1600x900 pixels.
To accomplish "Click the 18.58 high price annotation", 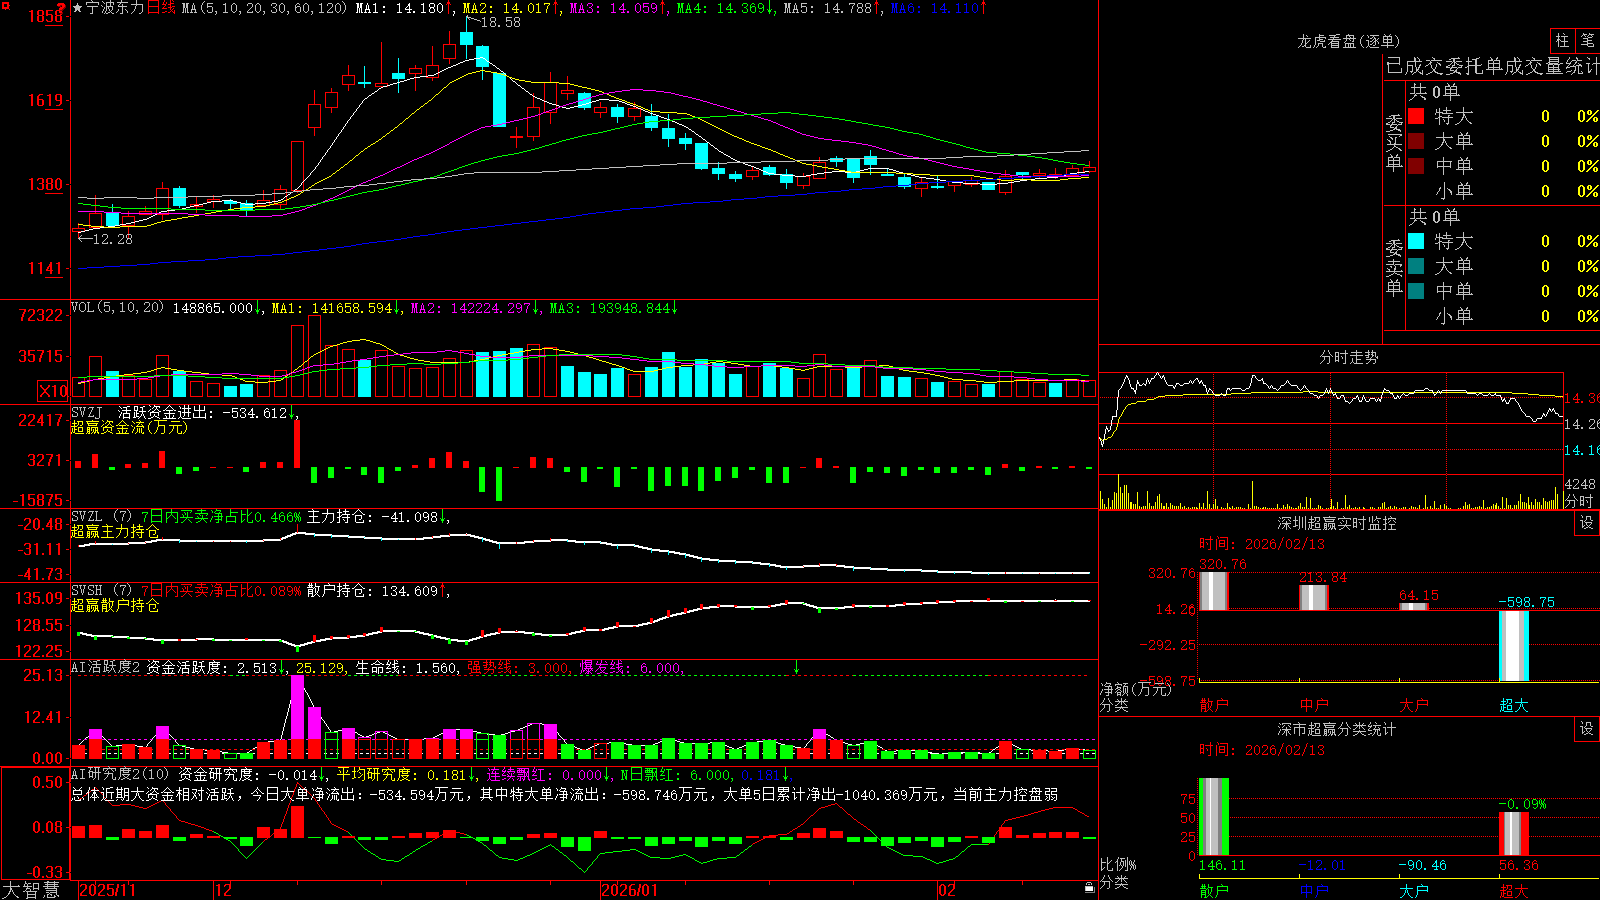I will click(x=500, y=22).
